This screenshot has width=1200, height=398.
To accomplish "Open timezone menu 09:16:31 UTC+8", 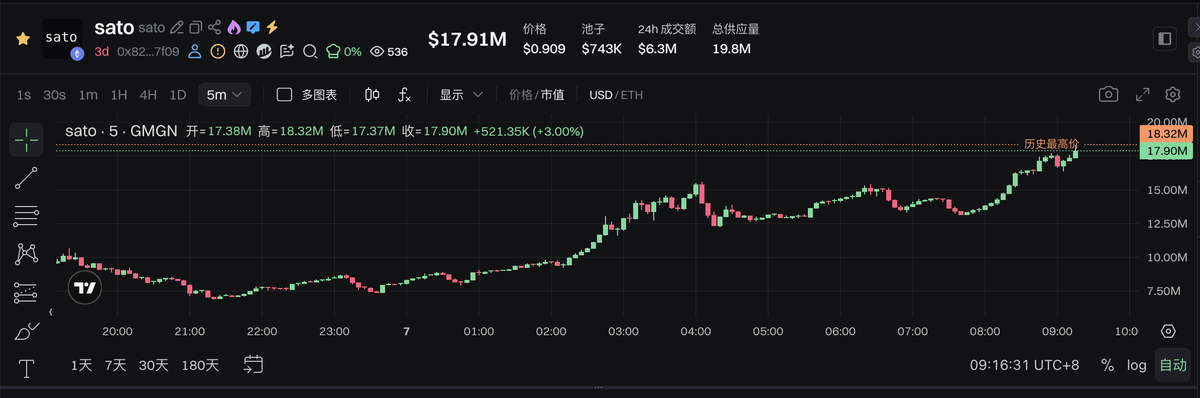I will pos(1024,365).
